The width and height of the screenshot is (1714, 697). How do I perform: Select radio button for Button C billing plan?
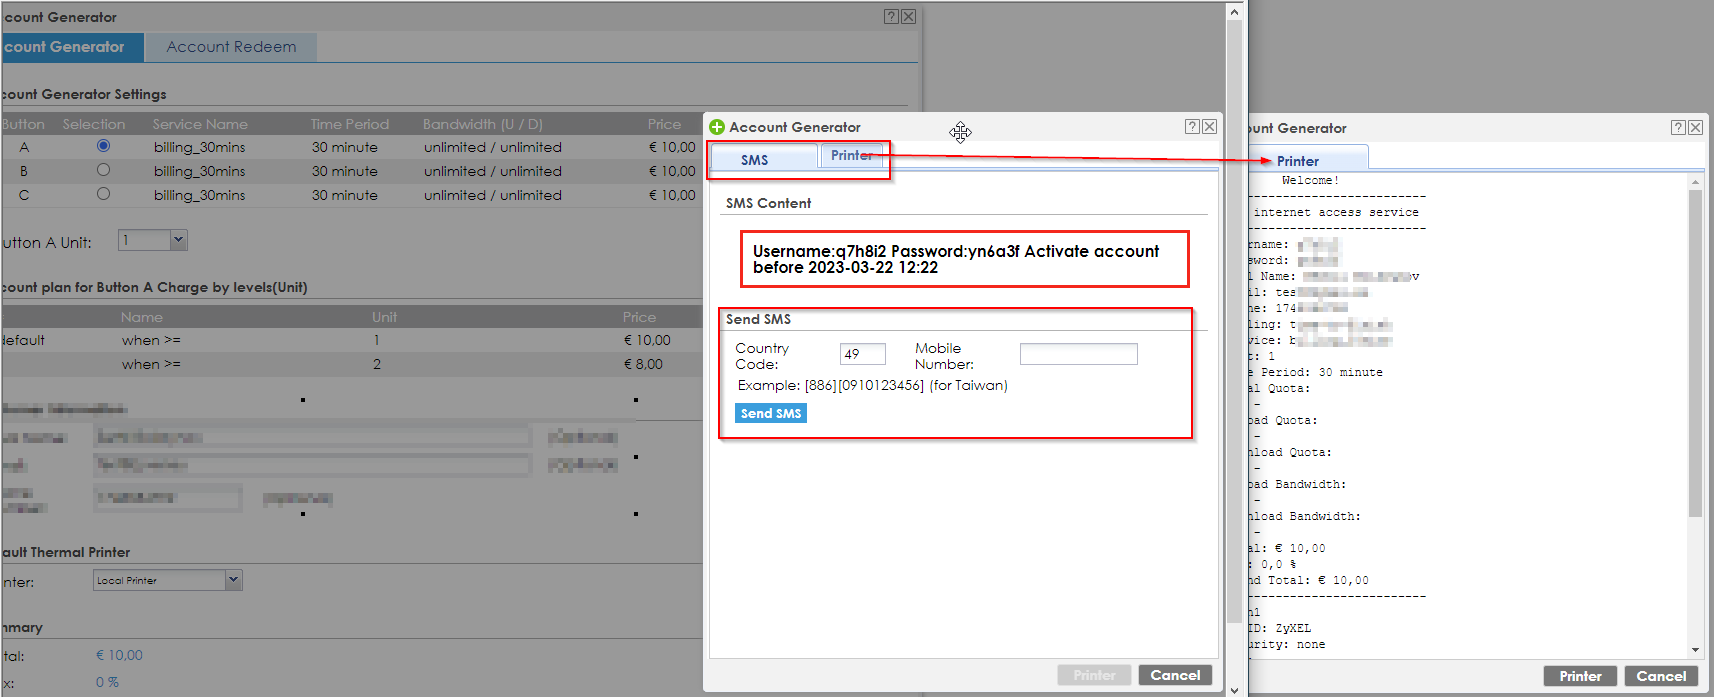[103, 194]
